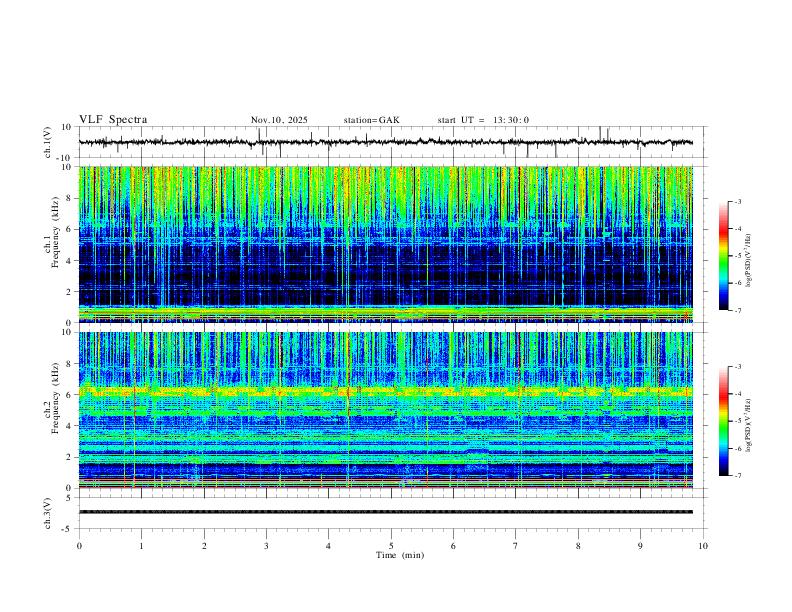Click the "4" kHz tick on ch.1 axis
Screen dimensions: 792x612
71,261
